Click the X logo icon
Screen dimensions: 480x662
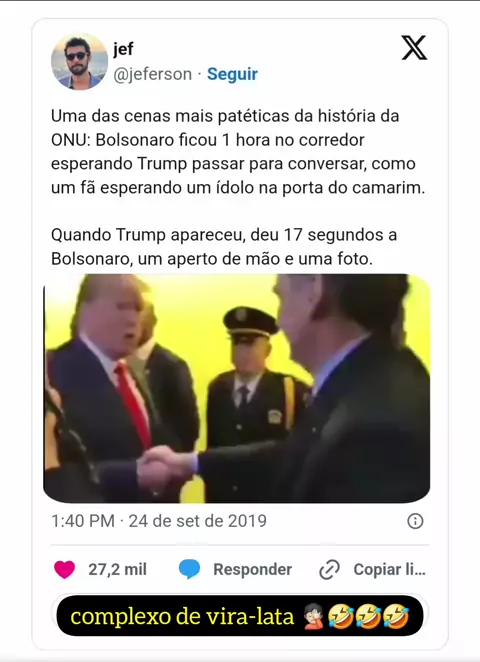click(x=414, y=48)
